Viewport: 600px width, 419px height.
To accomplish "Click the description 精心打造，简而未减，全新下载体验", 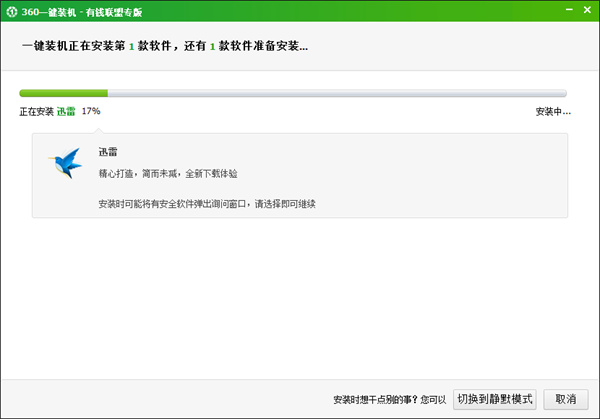I will (x=168, y=174).
